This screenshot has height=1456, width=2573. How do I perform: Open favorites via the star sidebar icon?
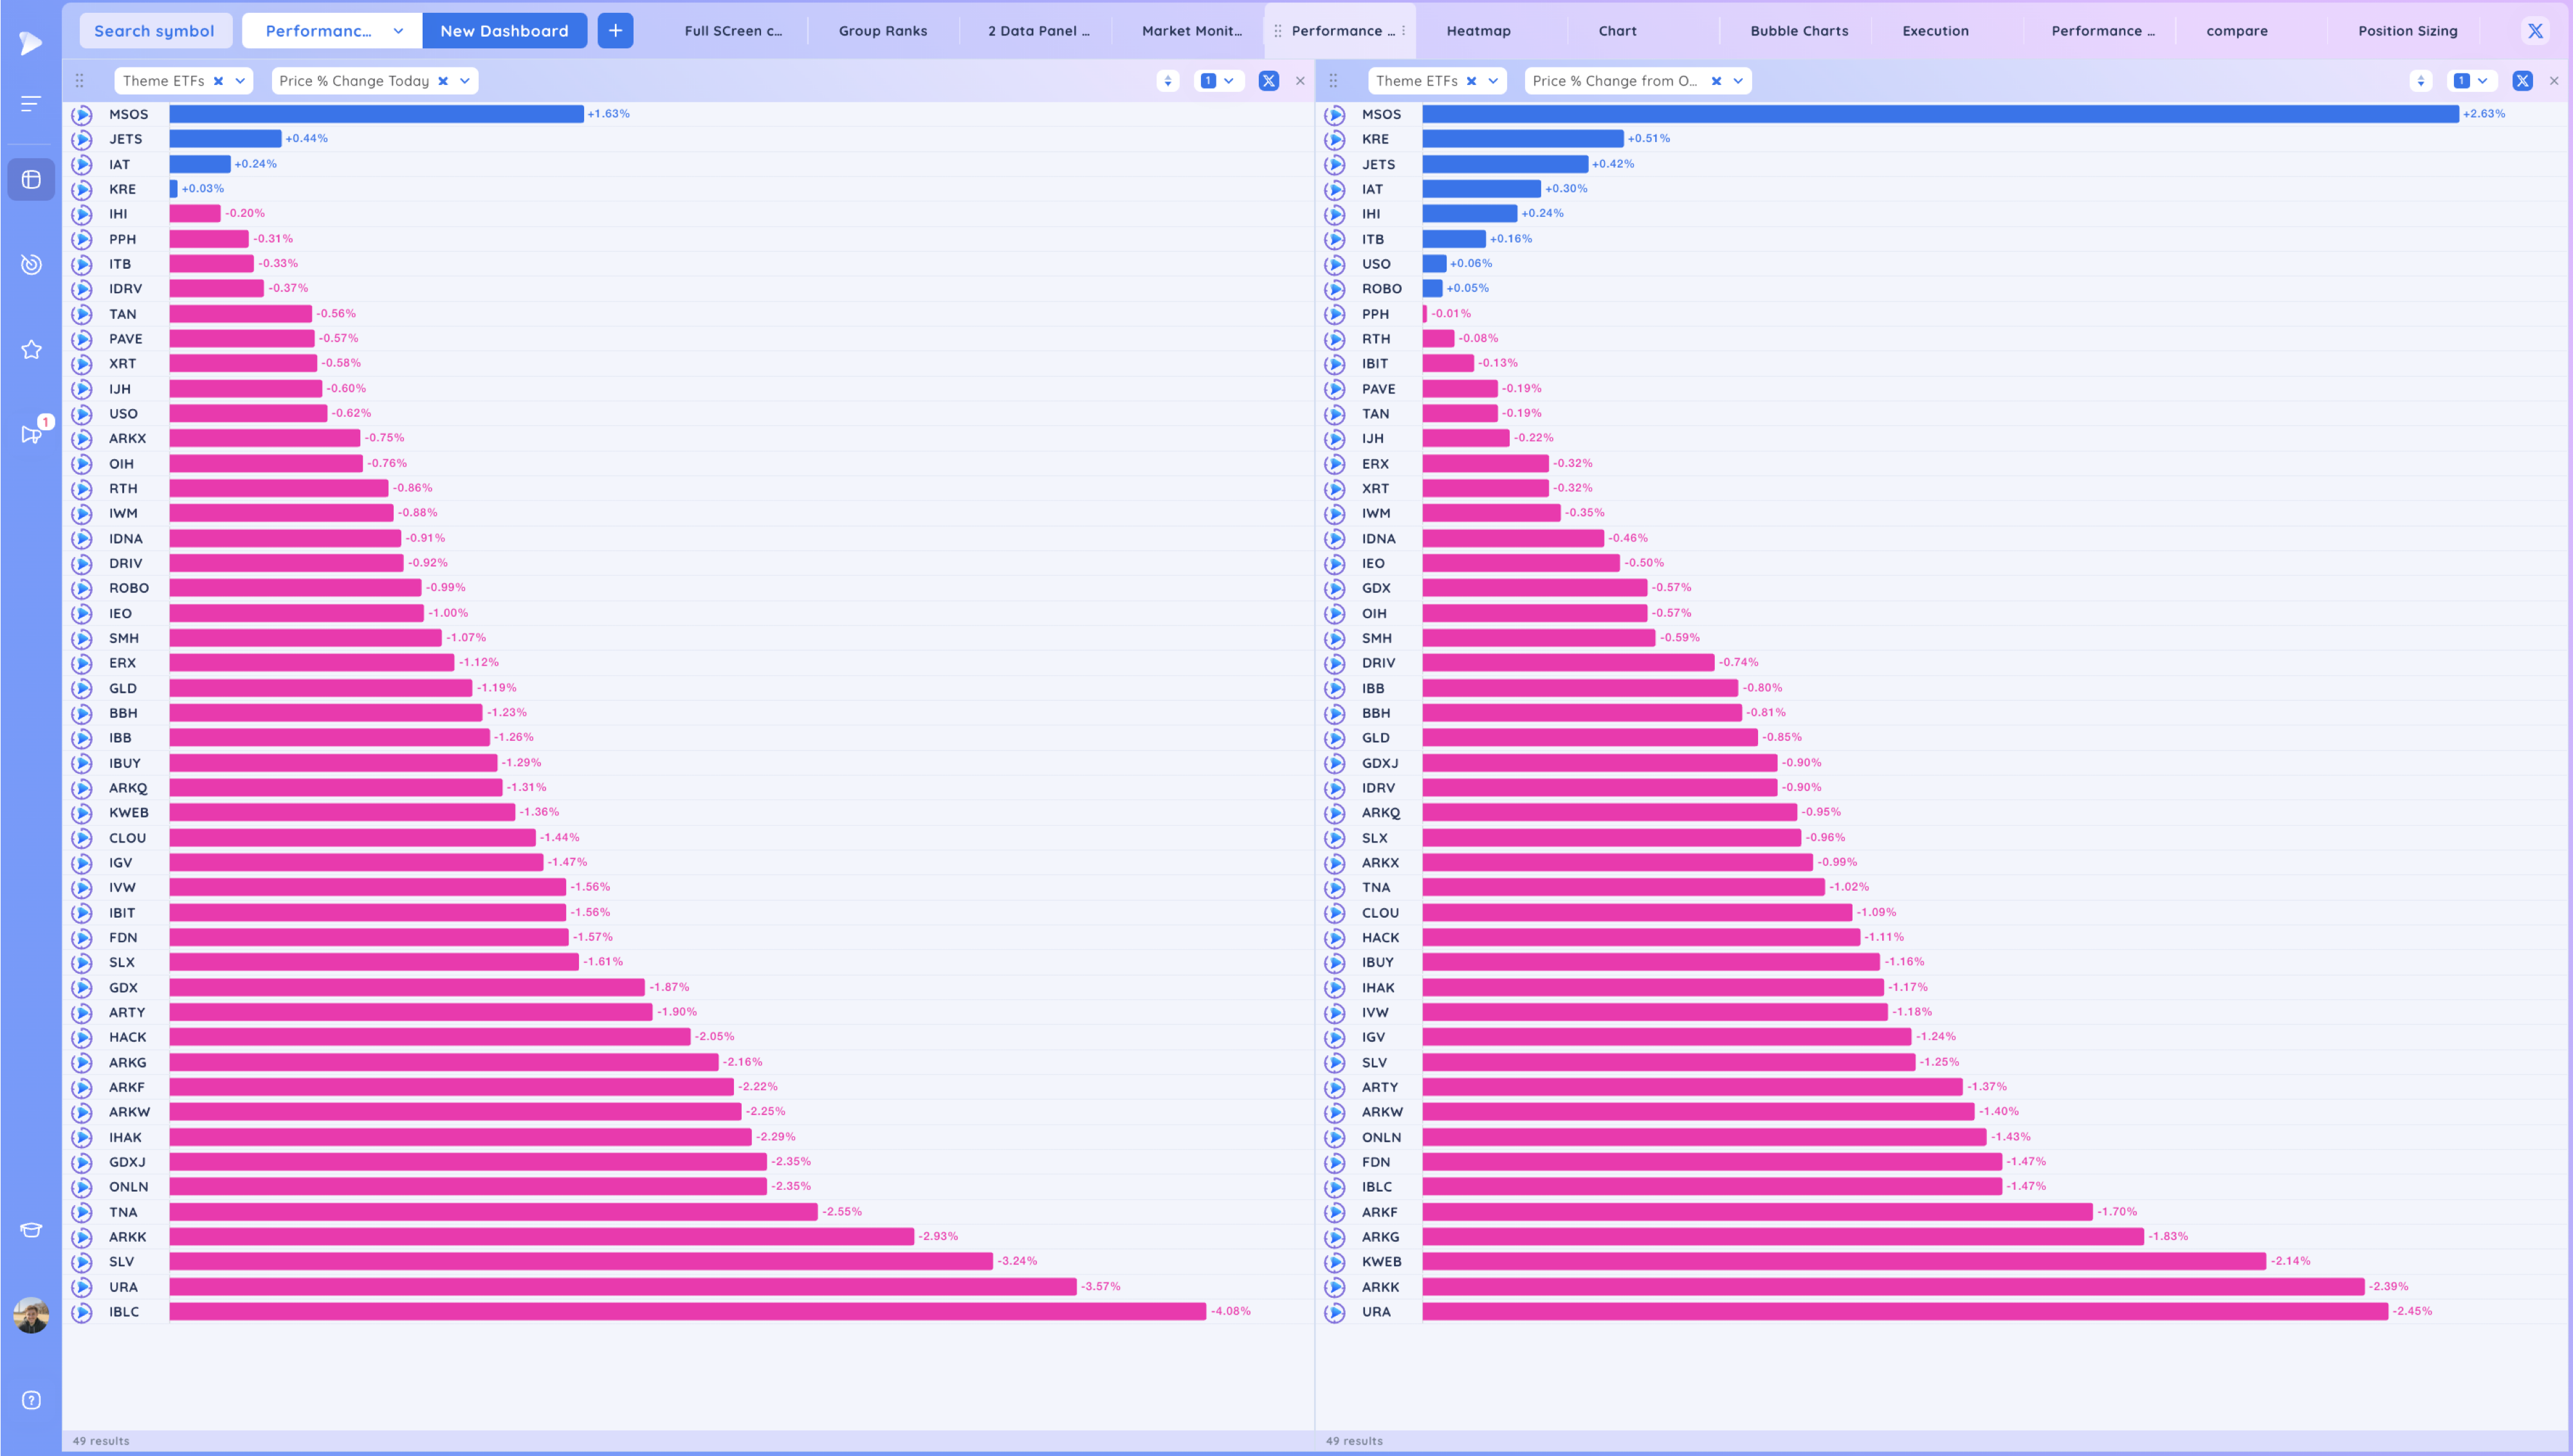pos(31,349)
